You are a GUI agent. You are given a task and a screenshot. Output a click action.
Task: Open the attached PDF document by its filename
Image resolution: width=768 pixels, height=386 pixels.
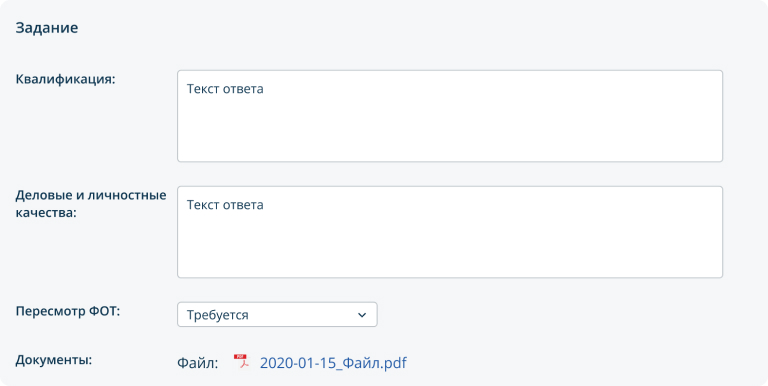coord(333,363)
